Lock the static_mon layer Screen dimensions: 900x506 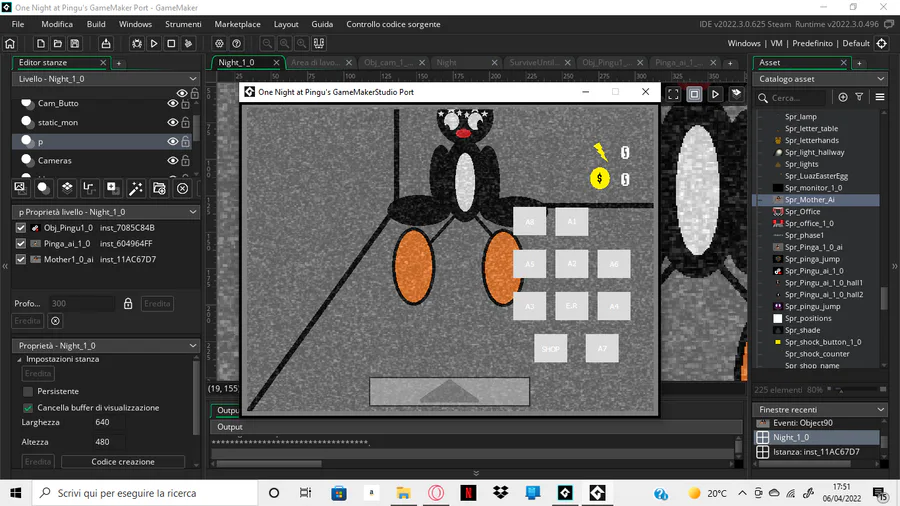pos(185,122)
